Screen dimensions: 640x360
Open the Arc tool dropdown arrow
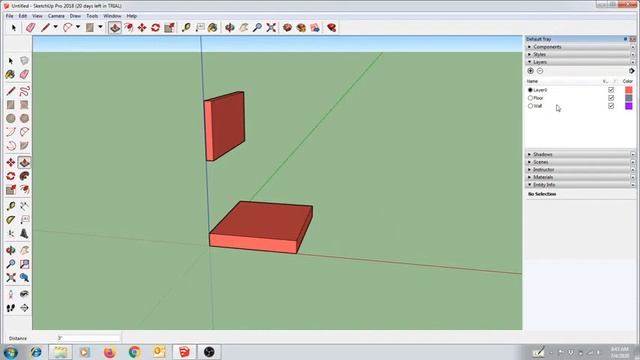point(78,27)
